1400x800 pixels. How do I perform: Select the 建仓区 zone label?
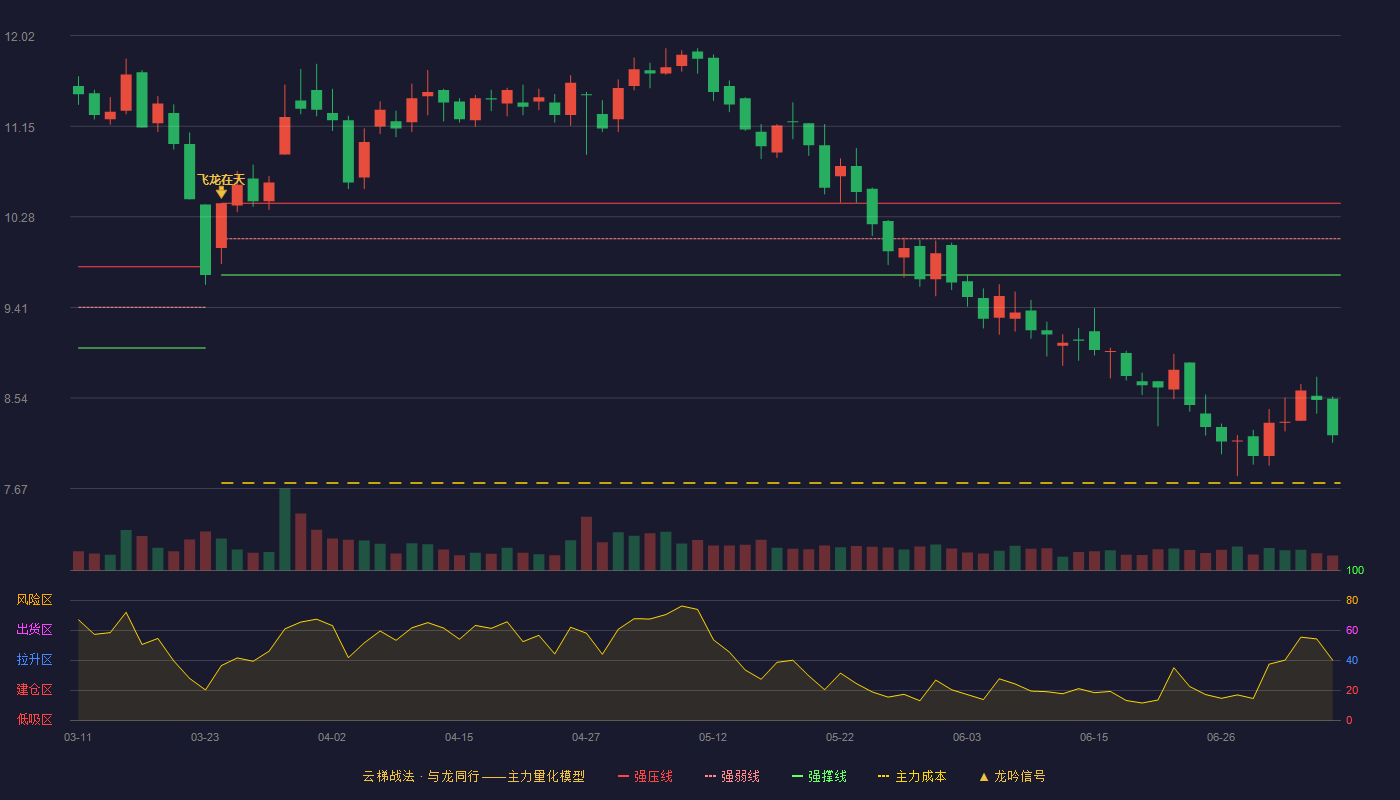(34, 690)
